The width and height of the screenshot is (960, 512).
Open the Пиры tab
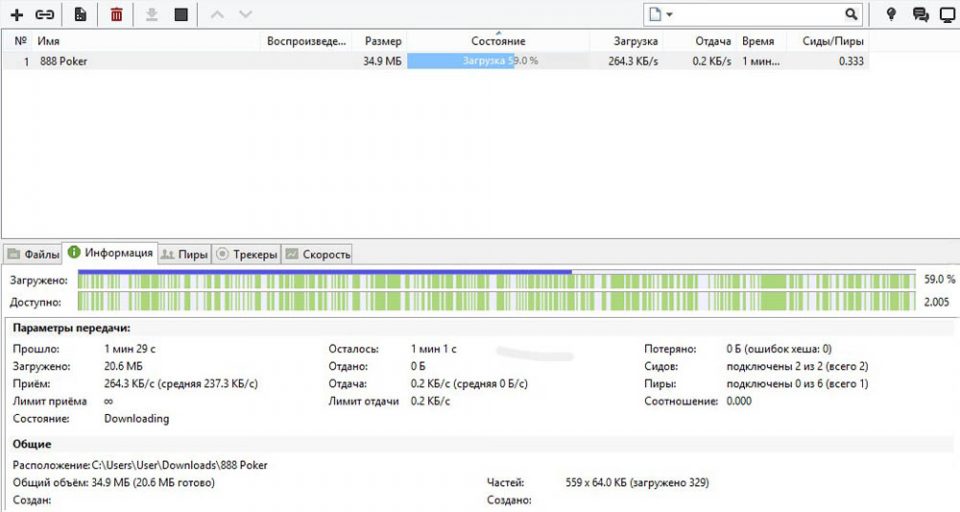(185, 254)
